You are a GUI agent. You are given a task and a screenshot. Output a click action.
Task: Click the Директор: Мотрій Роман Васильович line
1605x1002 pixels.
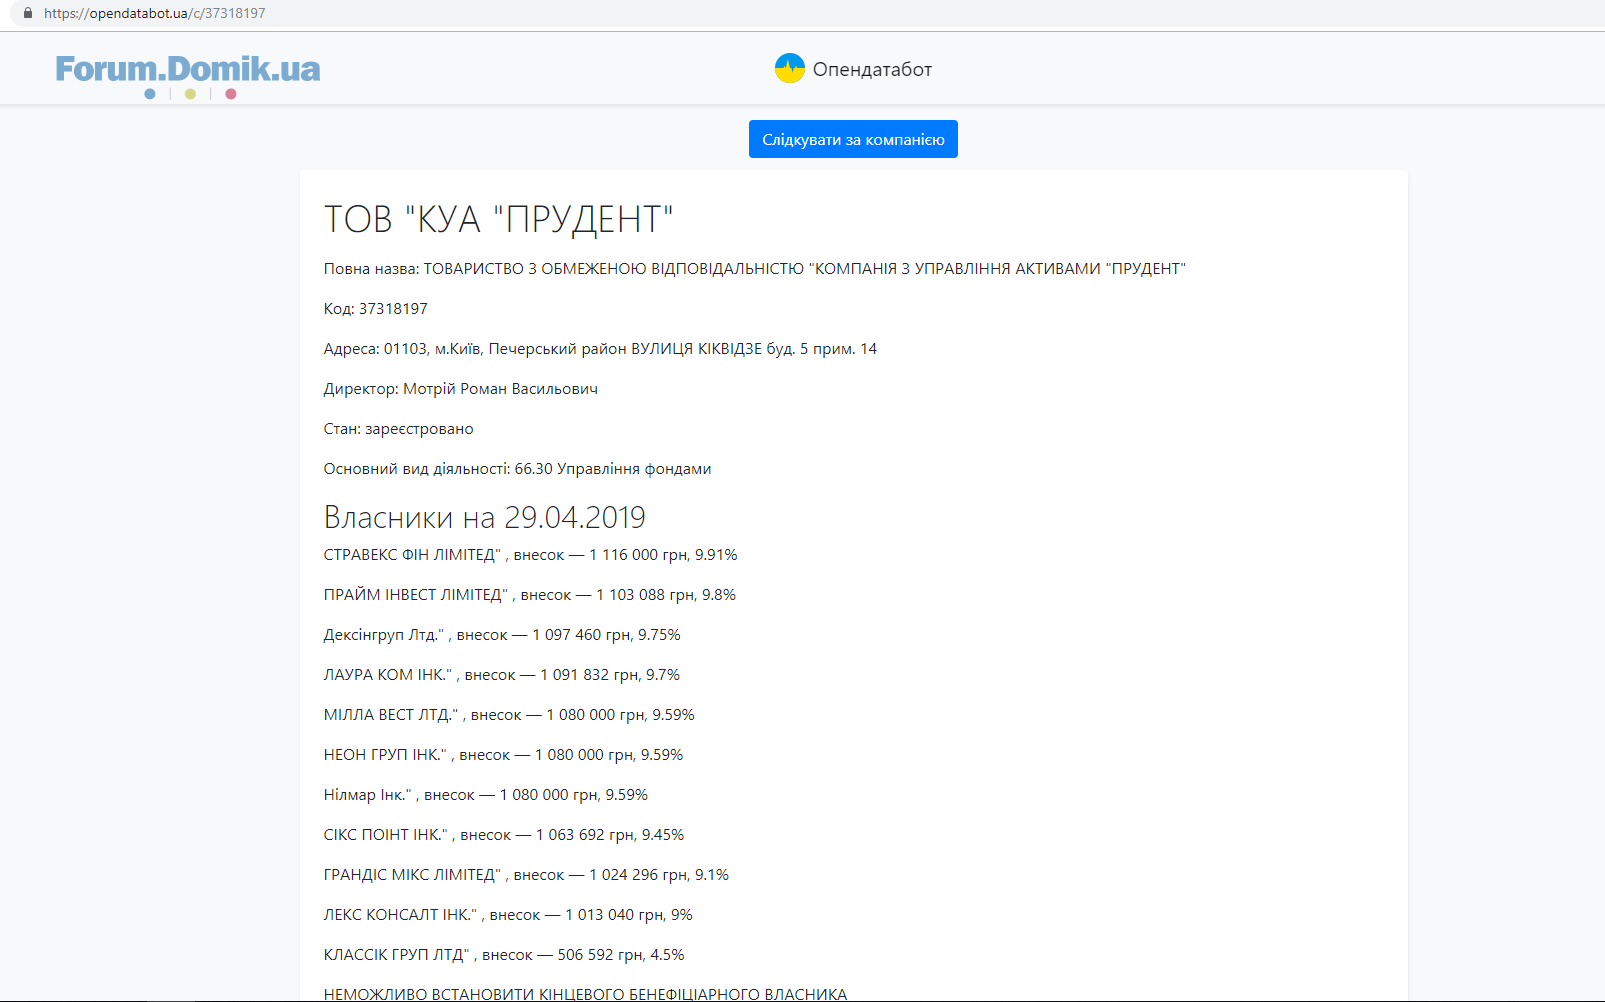pos(461,389)
